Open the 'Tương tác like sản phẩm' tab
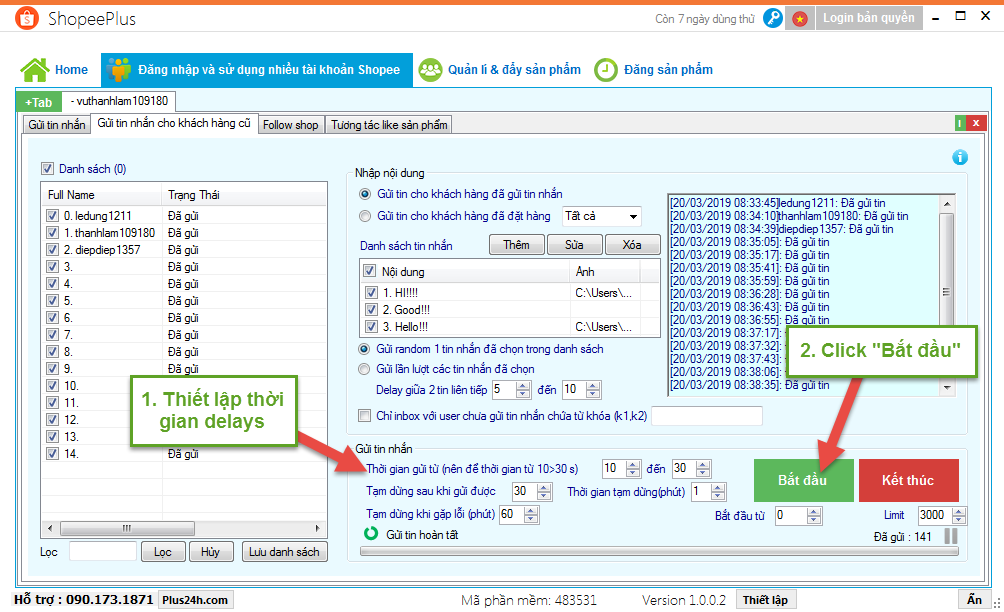The height and width of the screenshot is (612, 1004). click(x=390, y=124)
